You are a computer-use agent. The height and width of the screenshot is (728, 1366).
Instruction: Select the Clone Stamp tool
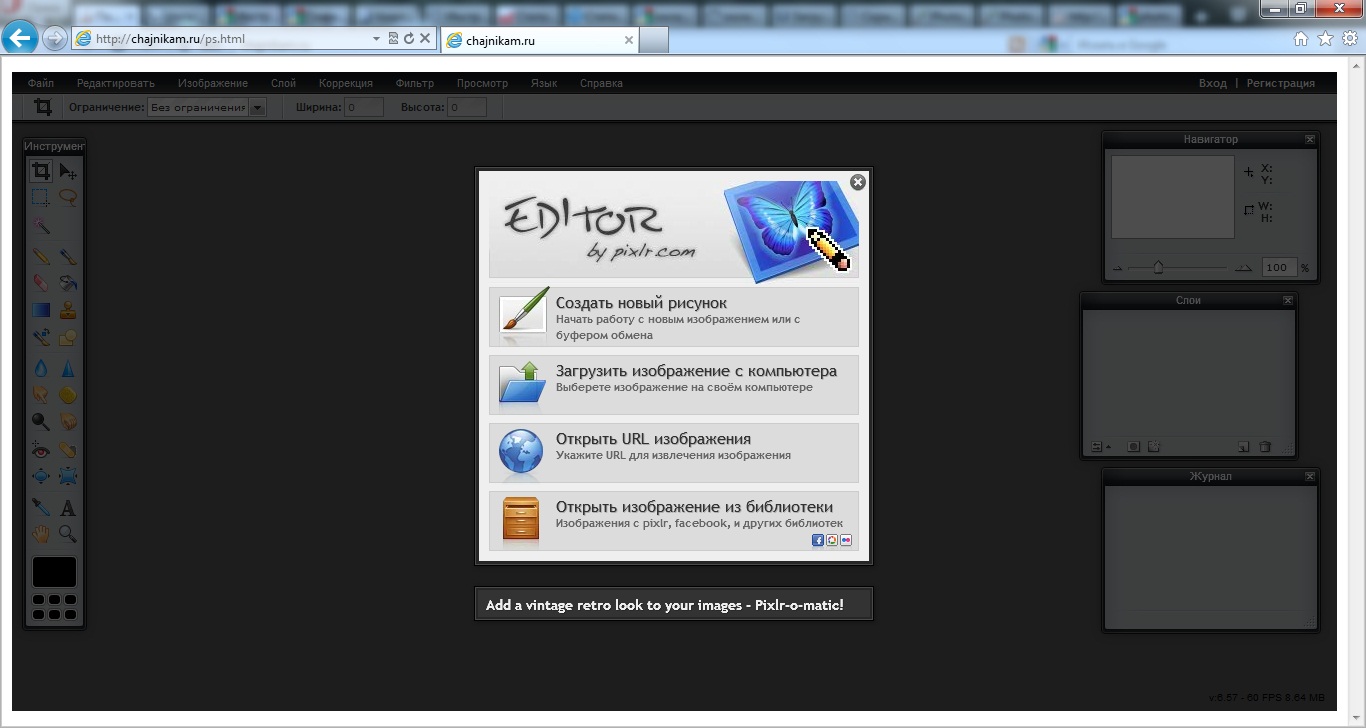68,311
